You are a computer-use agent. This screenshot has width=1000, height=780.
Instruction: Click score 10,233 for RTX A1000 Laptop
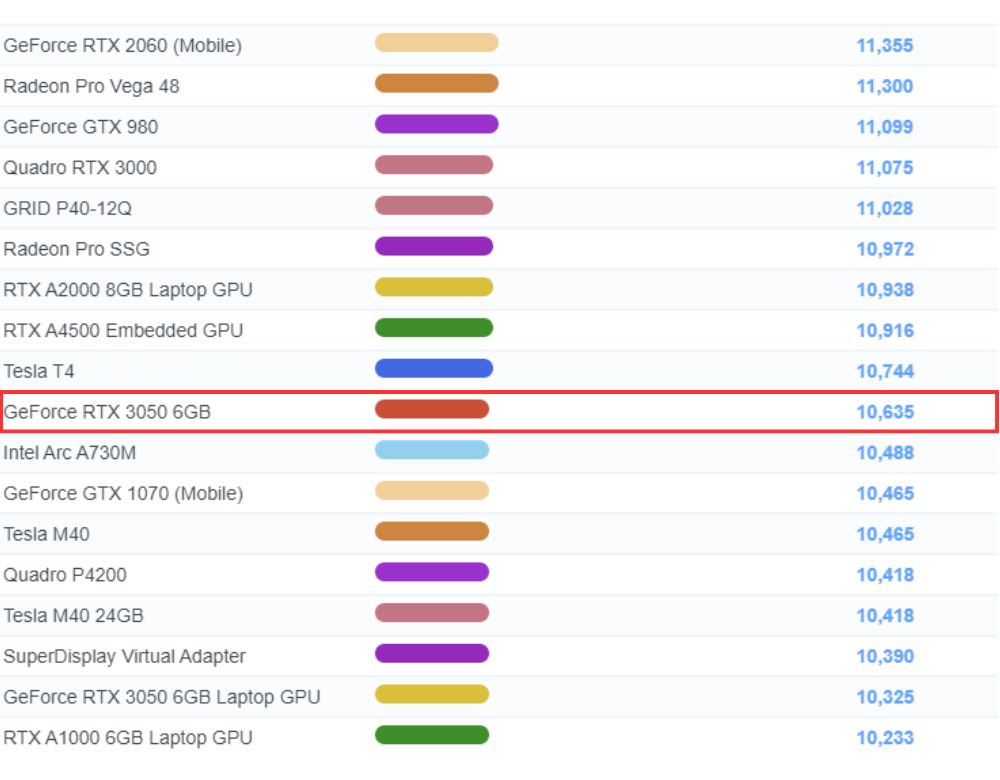coord(885,738)
